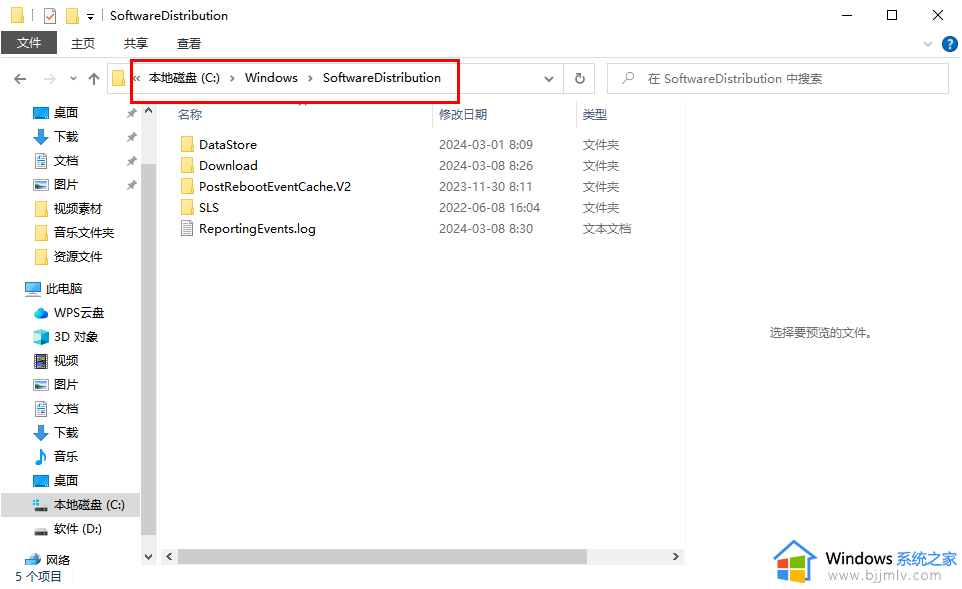Open 视频 film icon under 此电脑
The width and height of the screenshot is (962, 589).
(41, 361)
